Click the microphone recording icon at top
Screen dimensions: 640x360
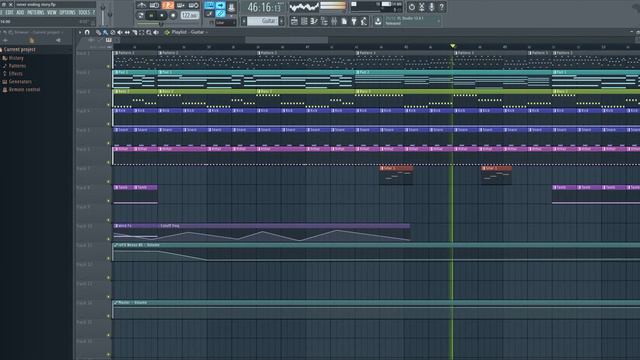431,7
